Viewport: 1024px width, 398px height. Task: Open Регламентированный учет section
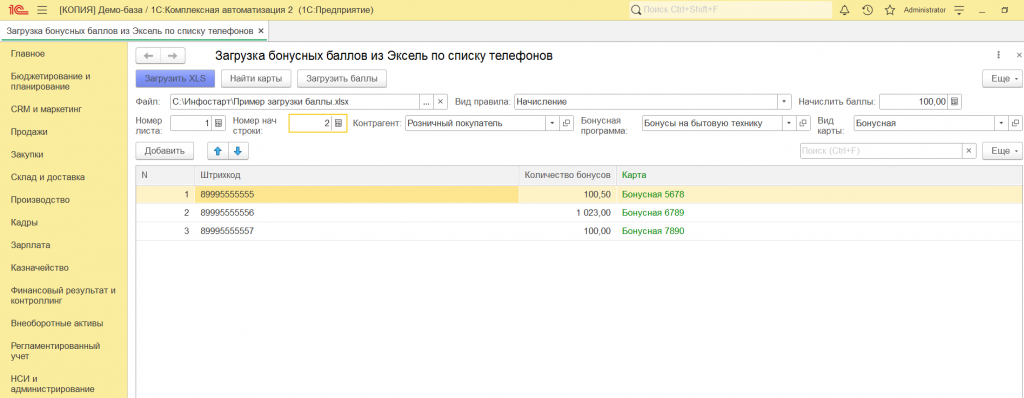tap(55, 351)
